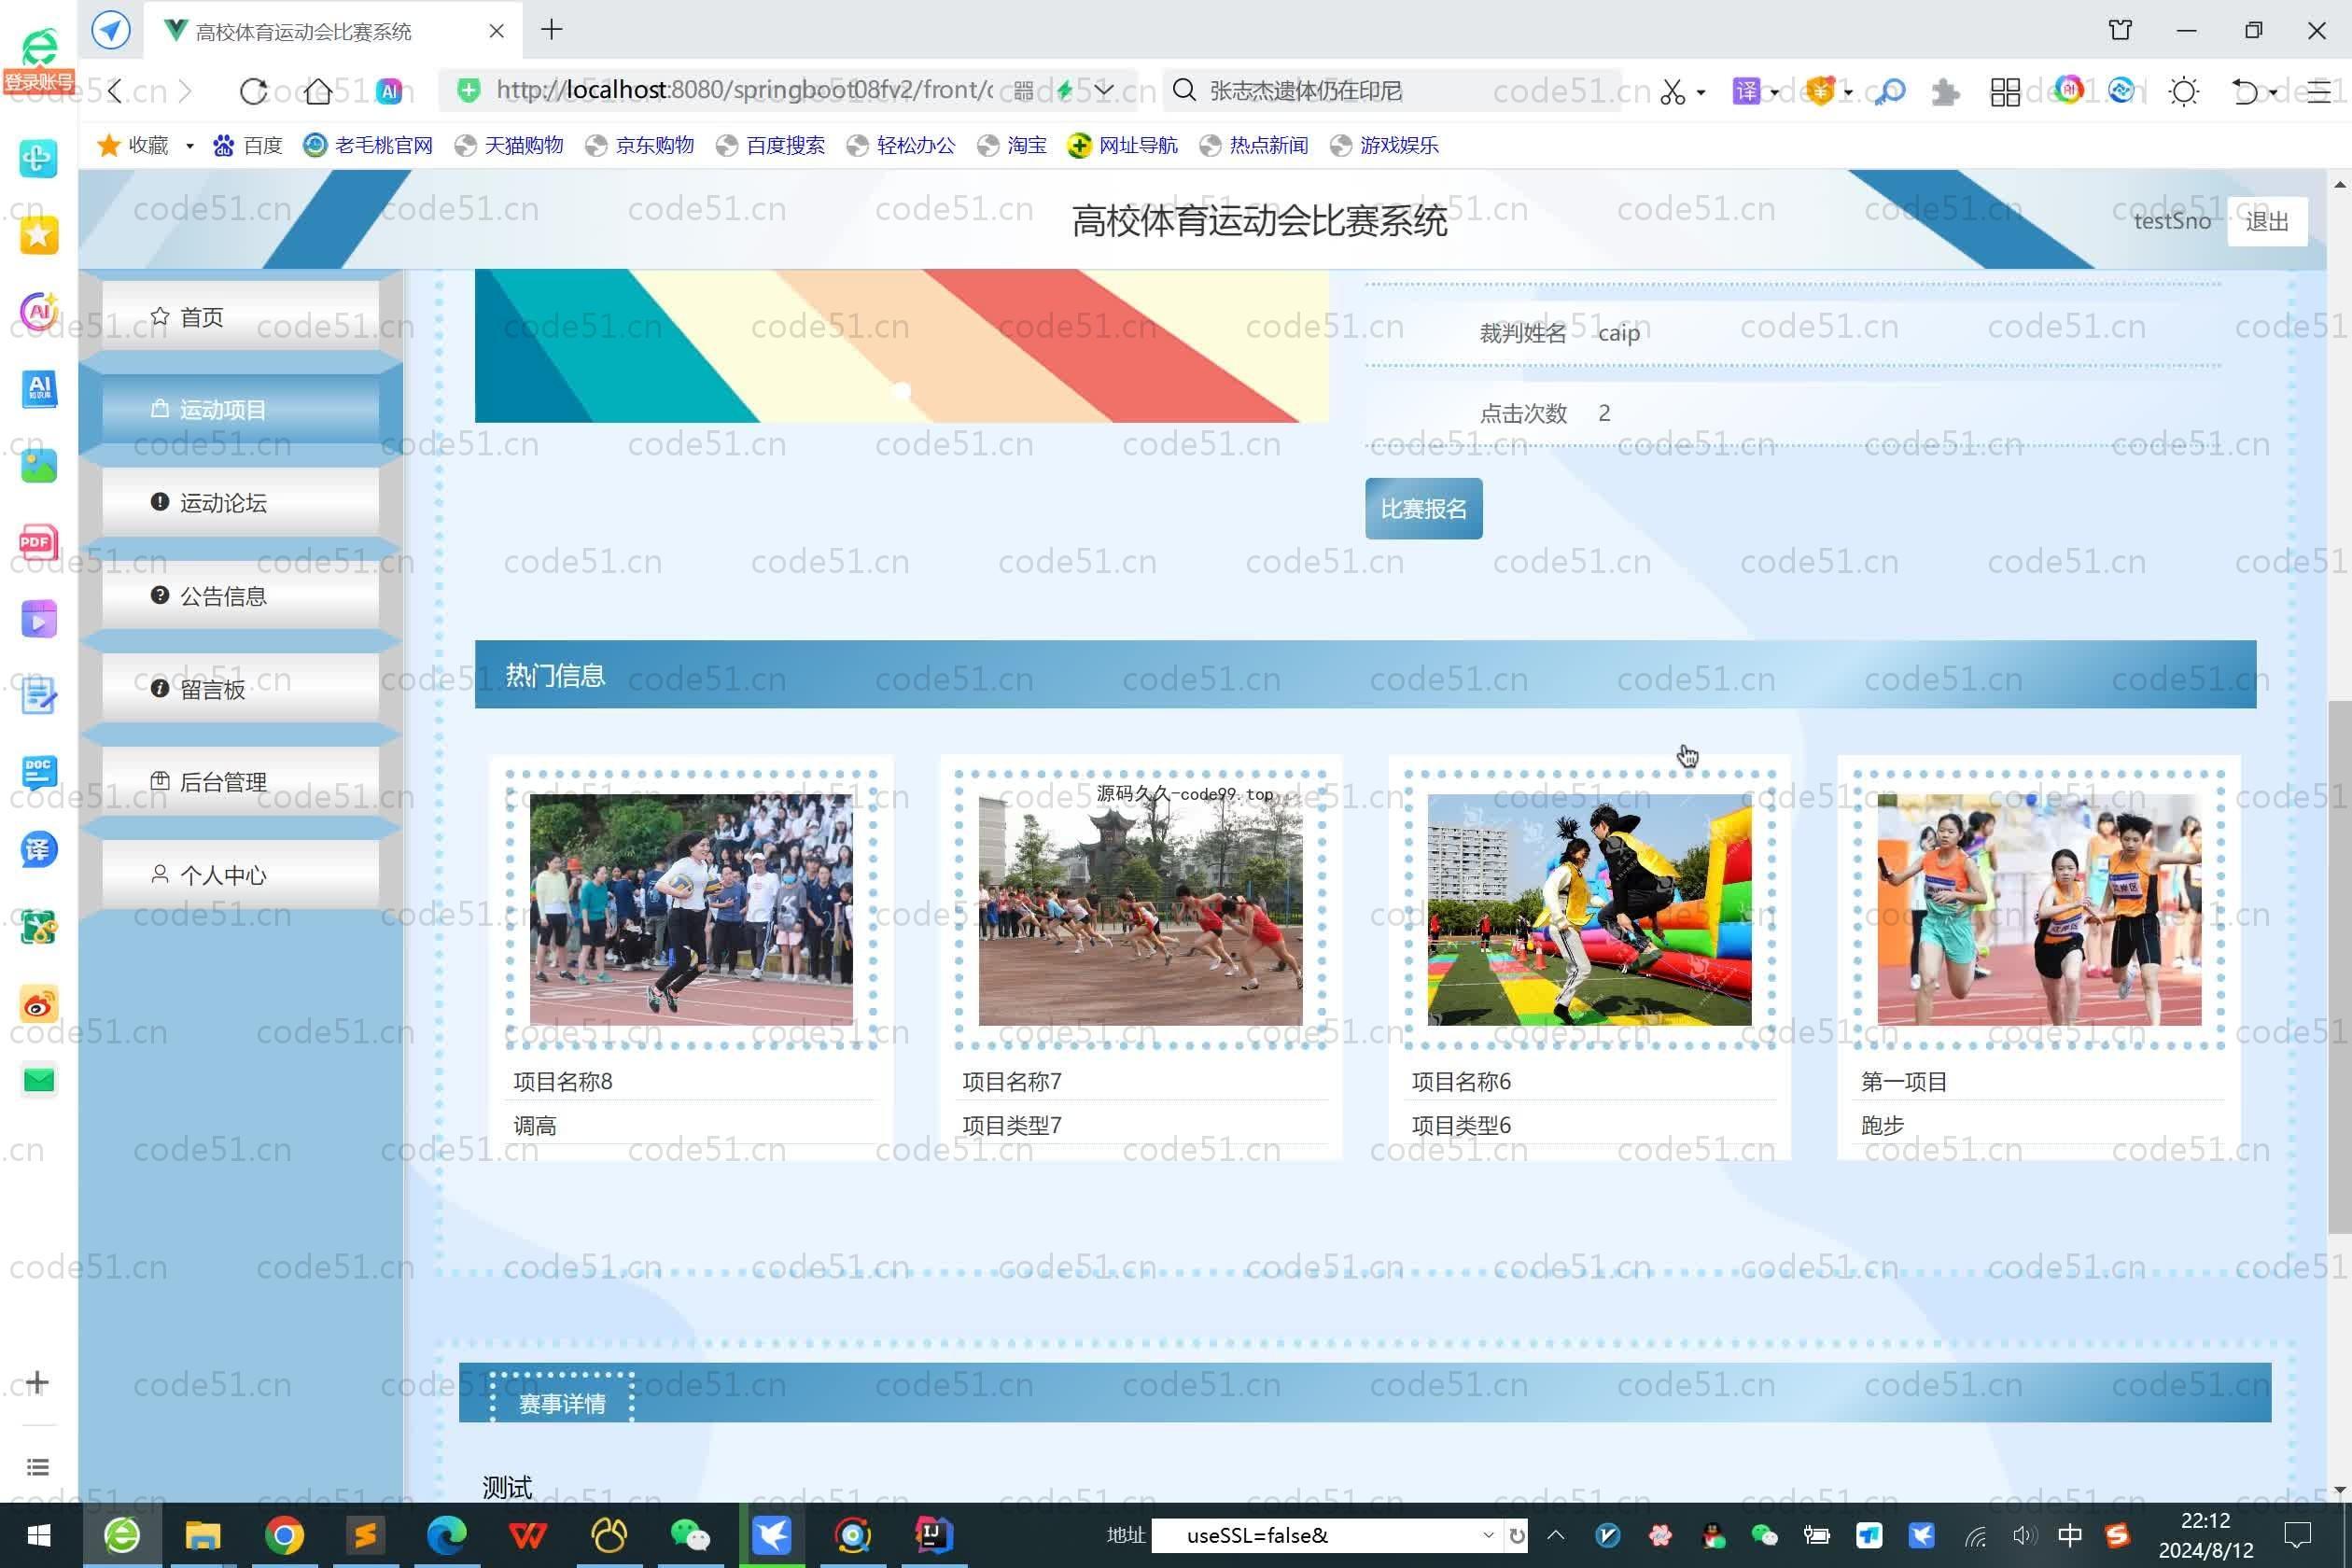Expand the taskbar address combo box dropdown
Viewport: 2352px width, 1568px height.
coord(1488,1535)
